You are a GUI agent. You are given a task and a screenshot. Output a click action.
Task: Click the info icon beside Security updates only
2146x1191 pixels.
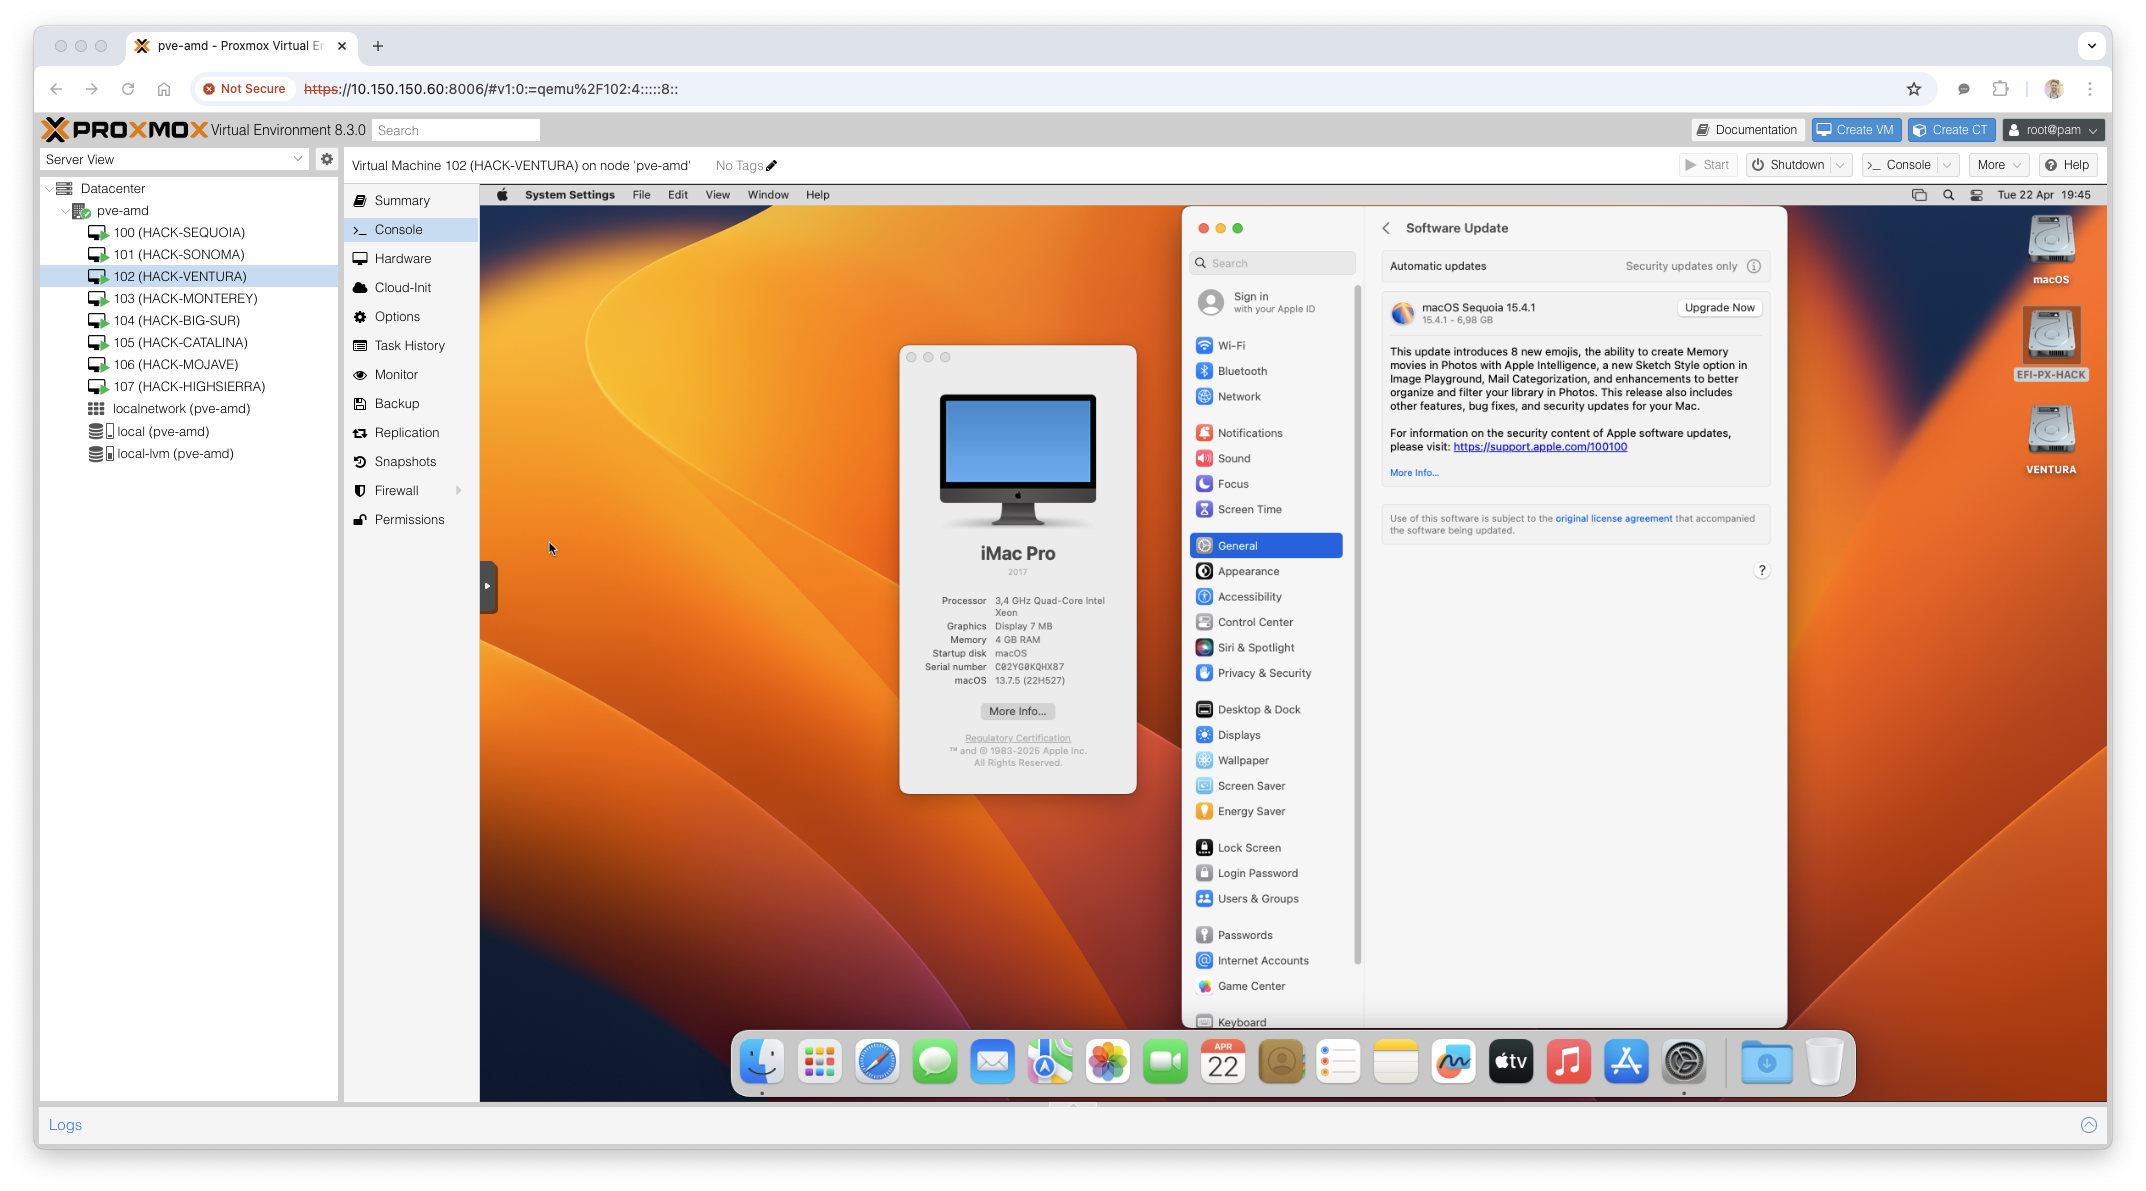(x=1753, y=266)
